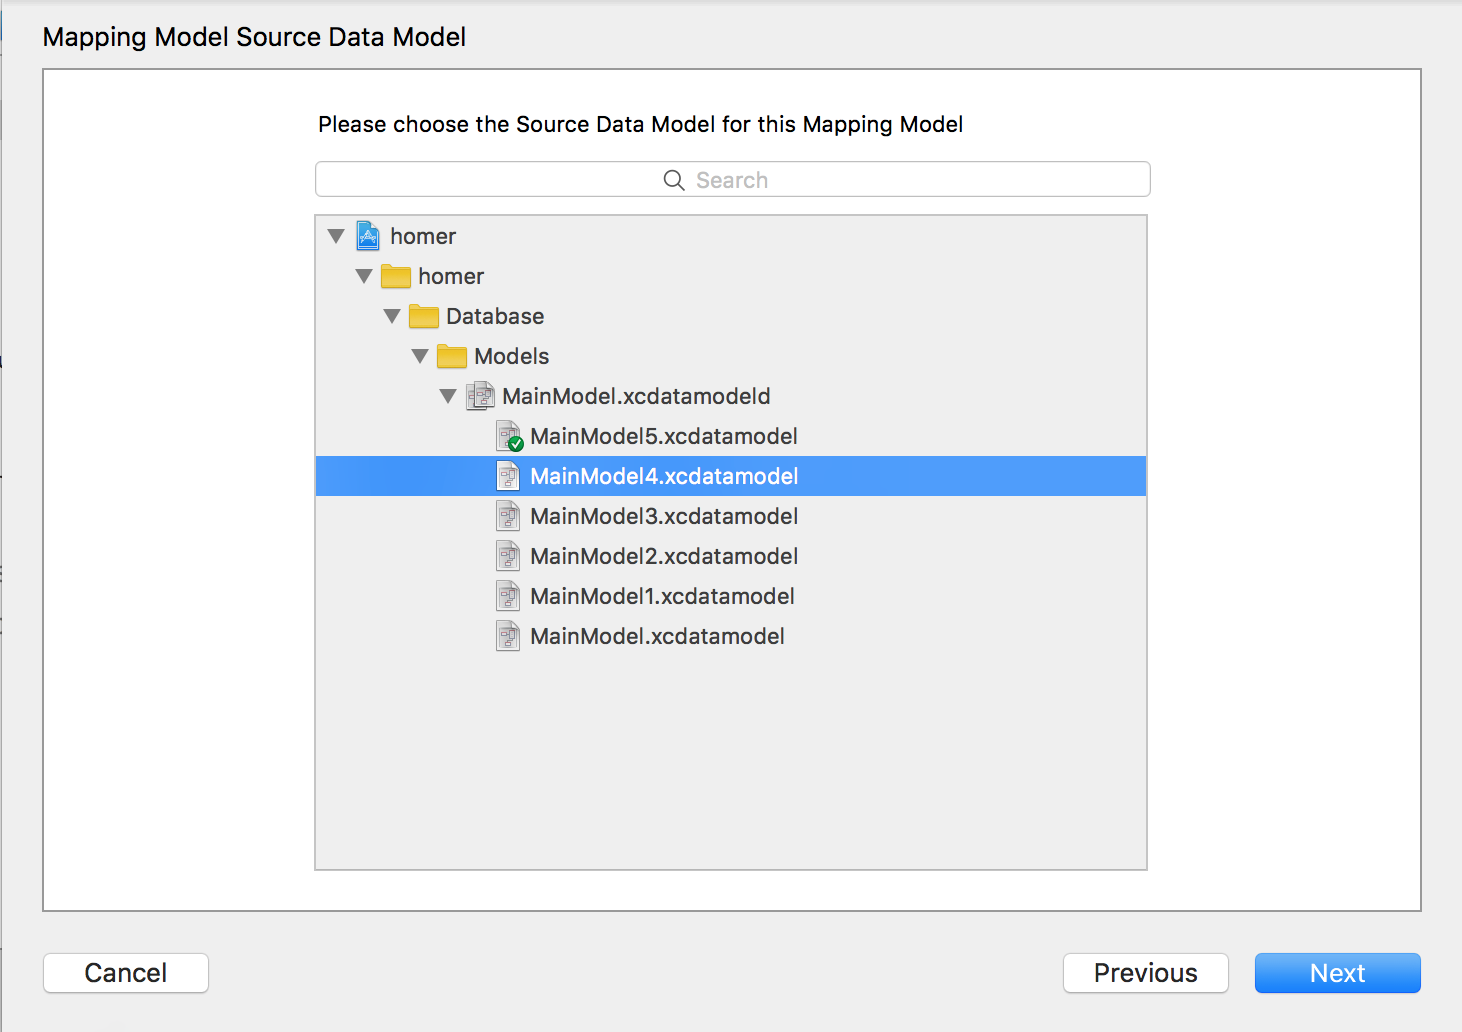Click the MainModel5 icon with green checkmark
The height and width of the screenshot is (1032, 1462).
tap(509, 436)
